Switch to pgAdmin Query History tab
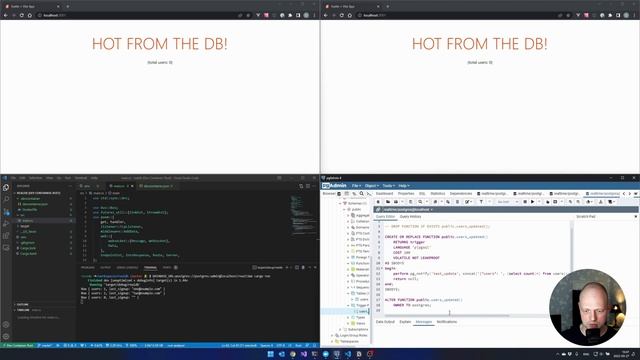 [x=410, y=217]
